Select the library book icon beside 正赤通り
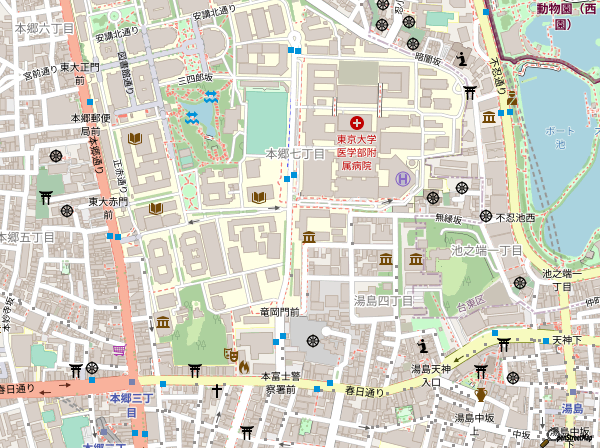The width and height of the screenshot is (600, 448). [133, 140]
